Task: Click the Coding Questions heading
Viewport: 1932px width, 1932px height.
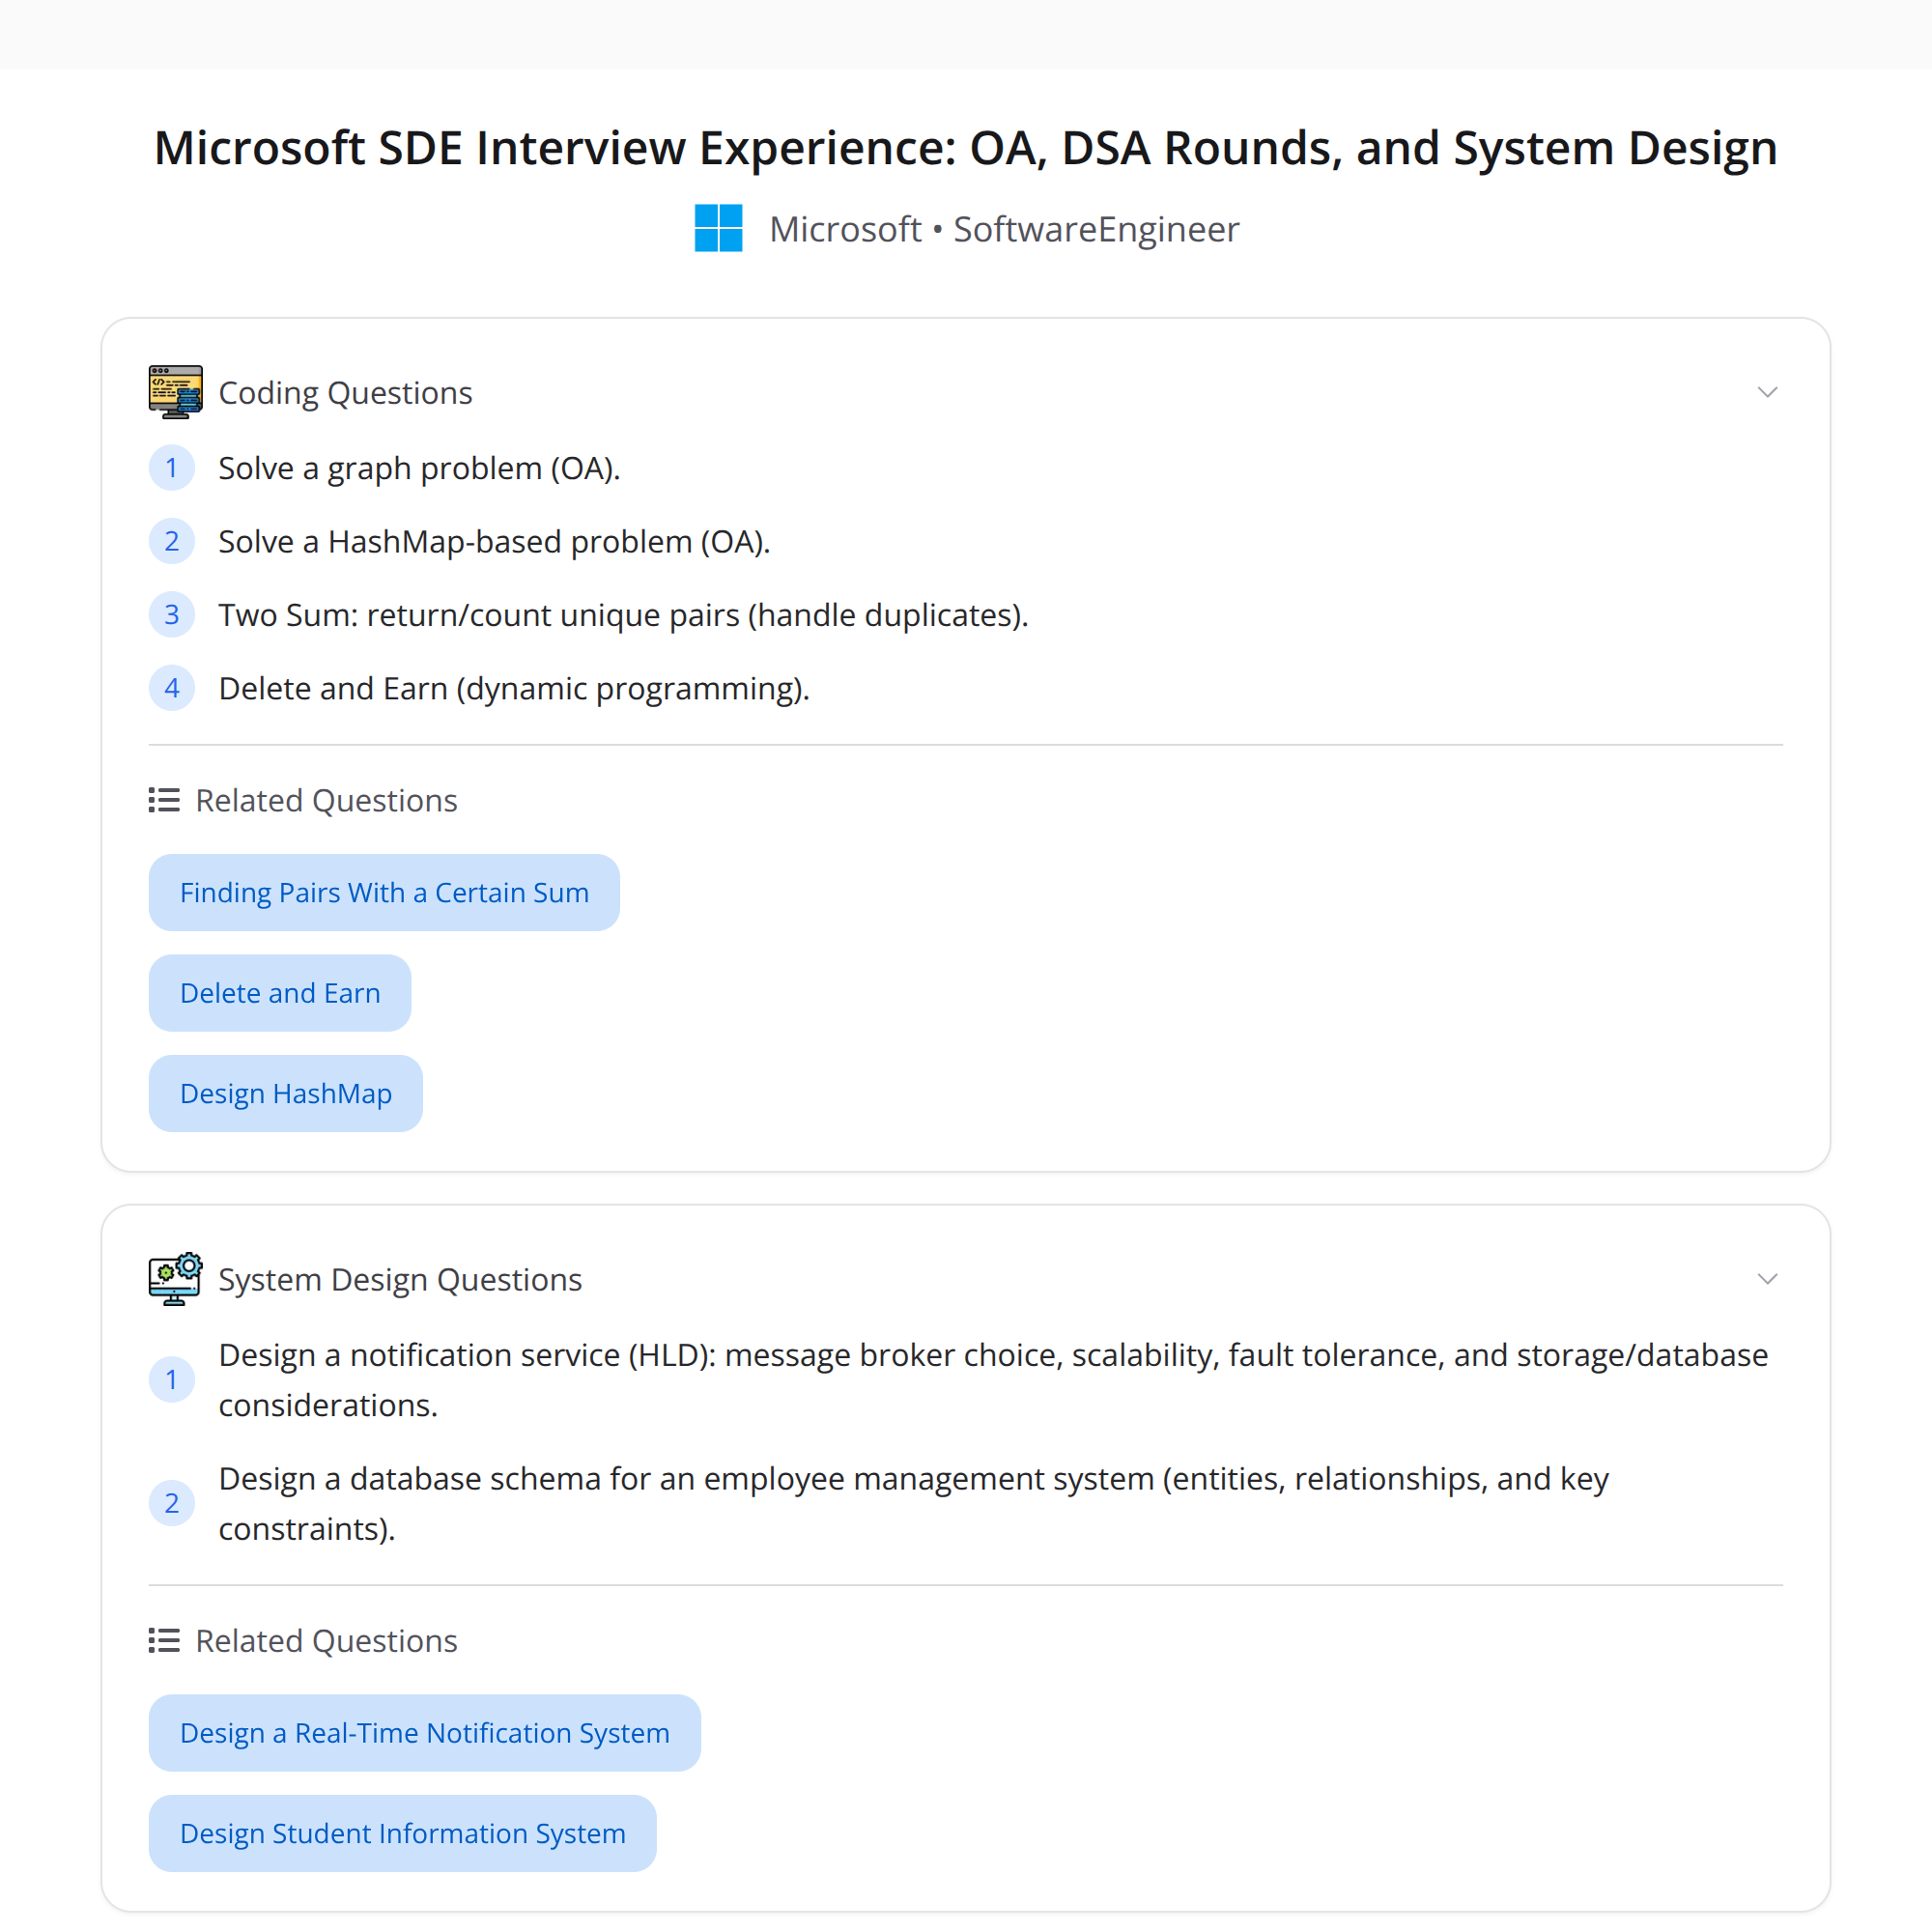Action: pos(345,393)
